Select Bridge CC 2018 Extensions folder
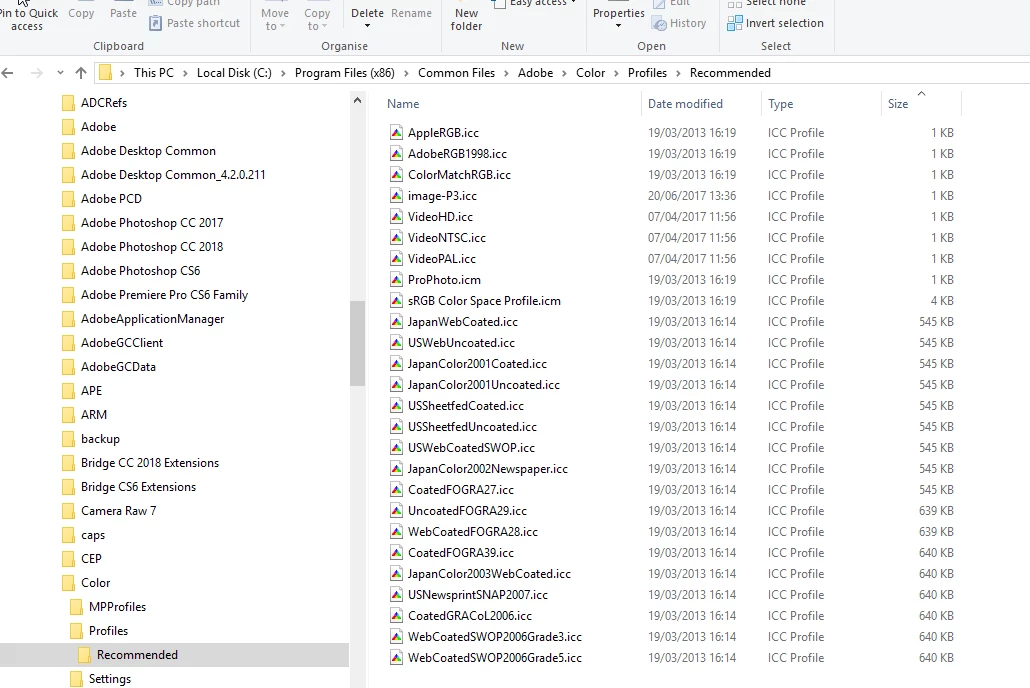1030x688 pixels. pyautogui.click(x=150, y=463)
